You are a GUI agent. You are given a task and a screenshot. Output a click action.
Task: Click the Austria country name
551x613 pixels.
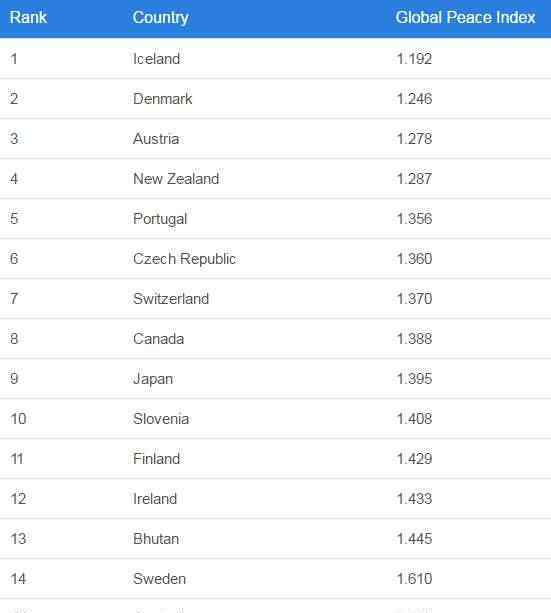(x=156, y=139)
